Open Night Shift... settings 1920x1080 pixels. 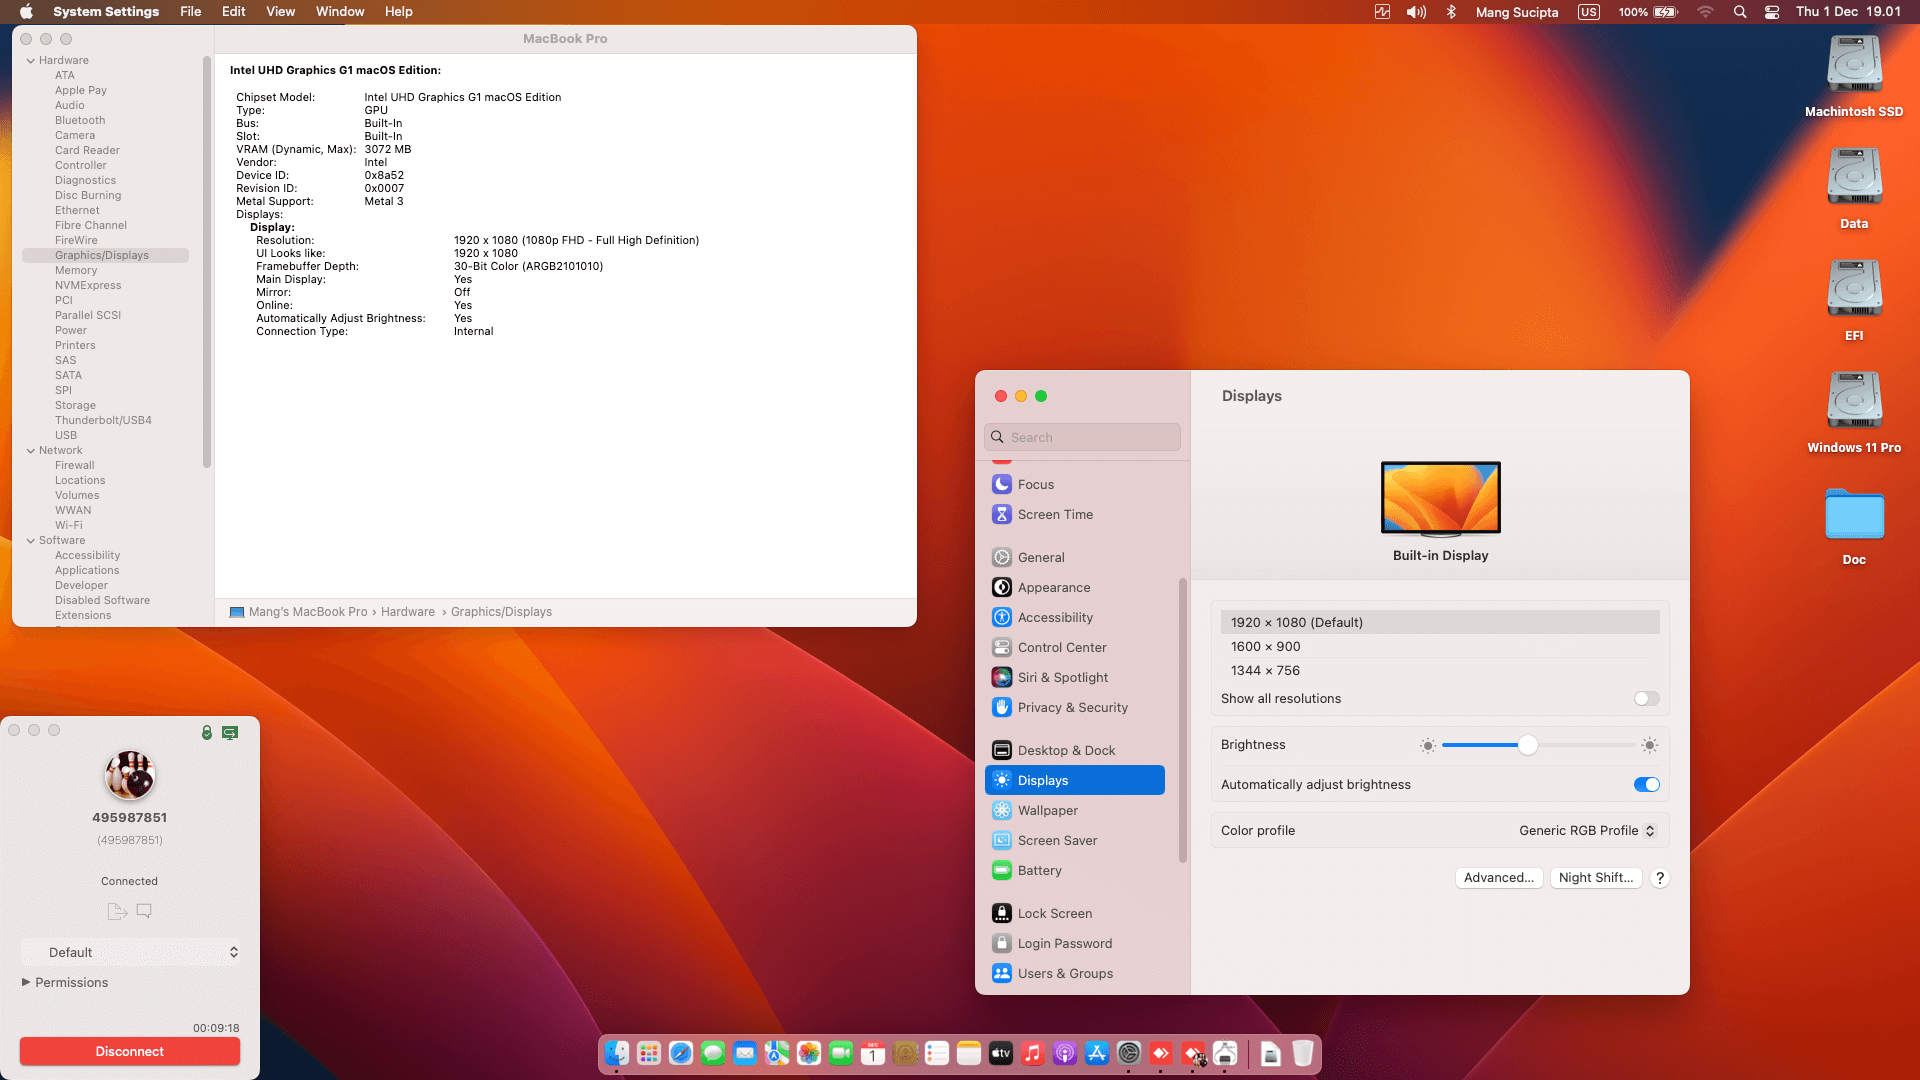[x=1596, y=878]
